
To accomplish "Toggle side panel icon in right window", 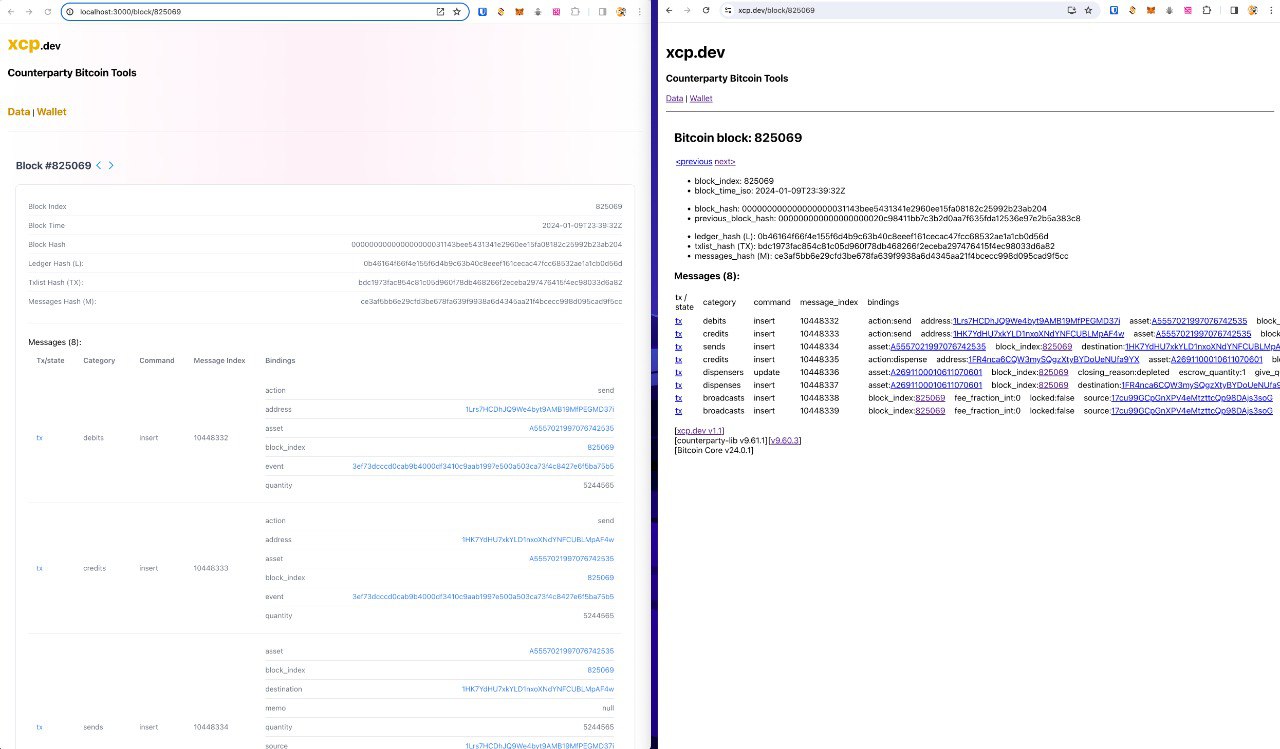I will [1234, 10].
